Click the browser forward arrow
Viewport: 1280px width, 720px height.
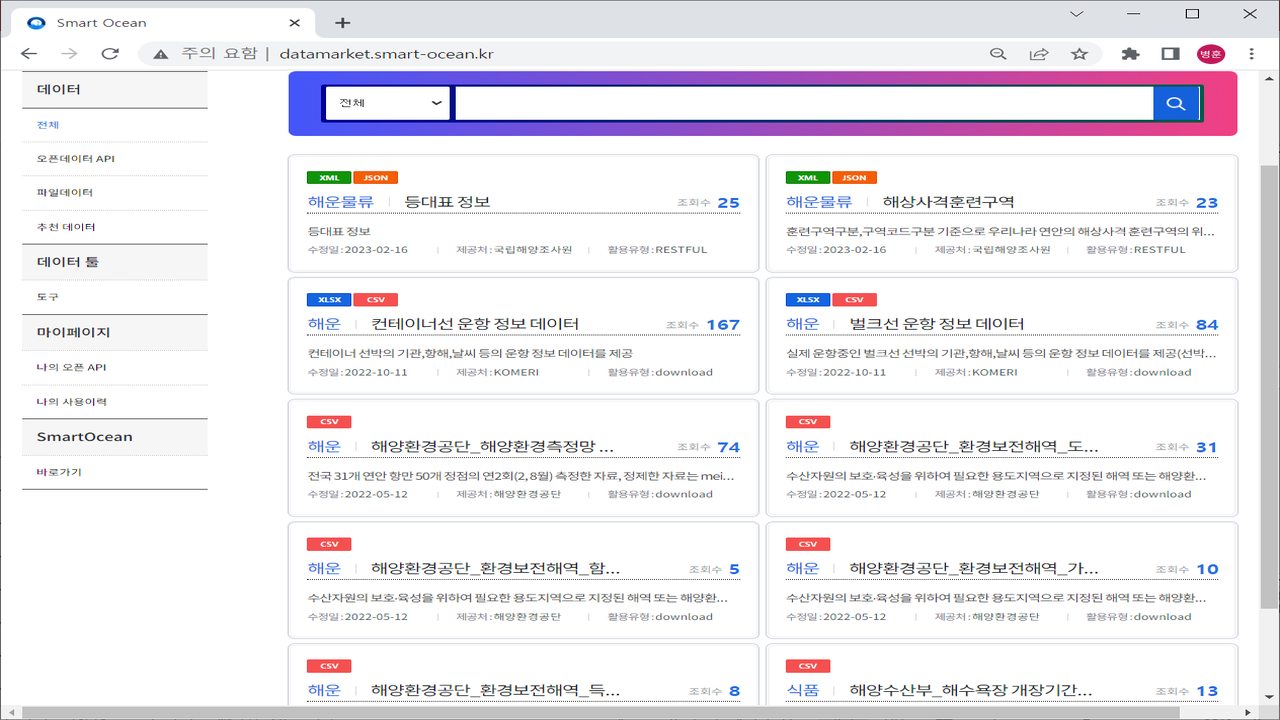[x=69, y=54]
